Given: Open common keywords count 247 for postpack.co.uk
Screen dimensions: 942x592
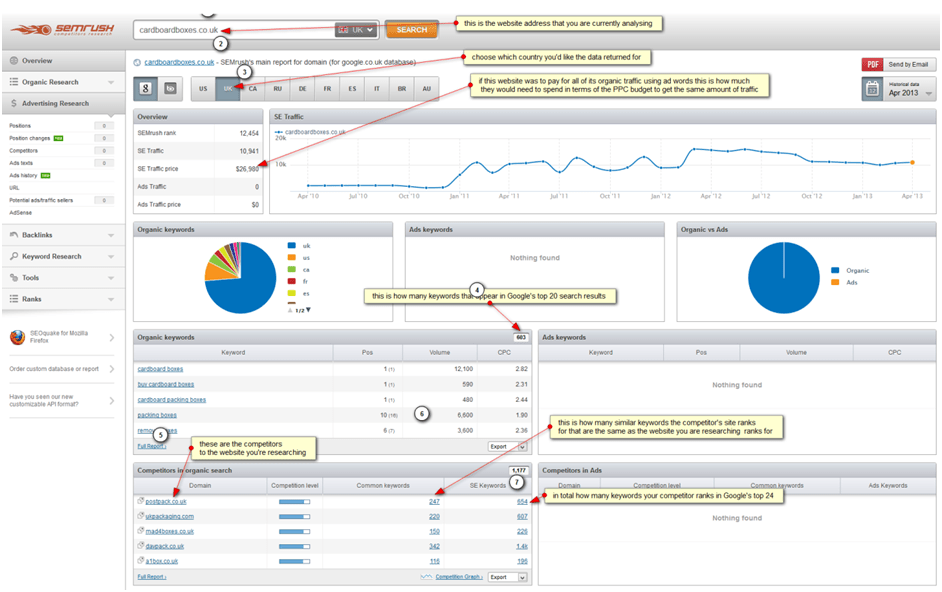Looking at the screenshot, I should pos(434,501).
